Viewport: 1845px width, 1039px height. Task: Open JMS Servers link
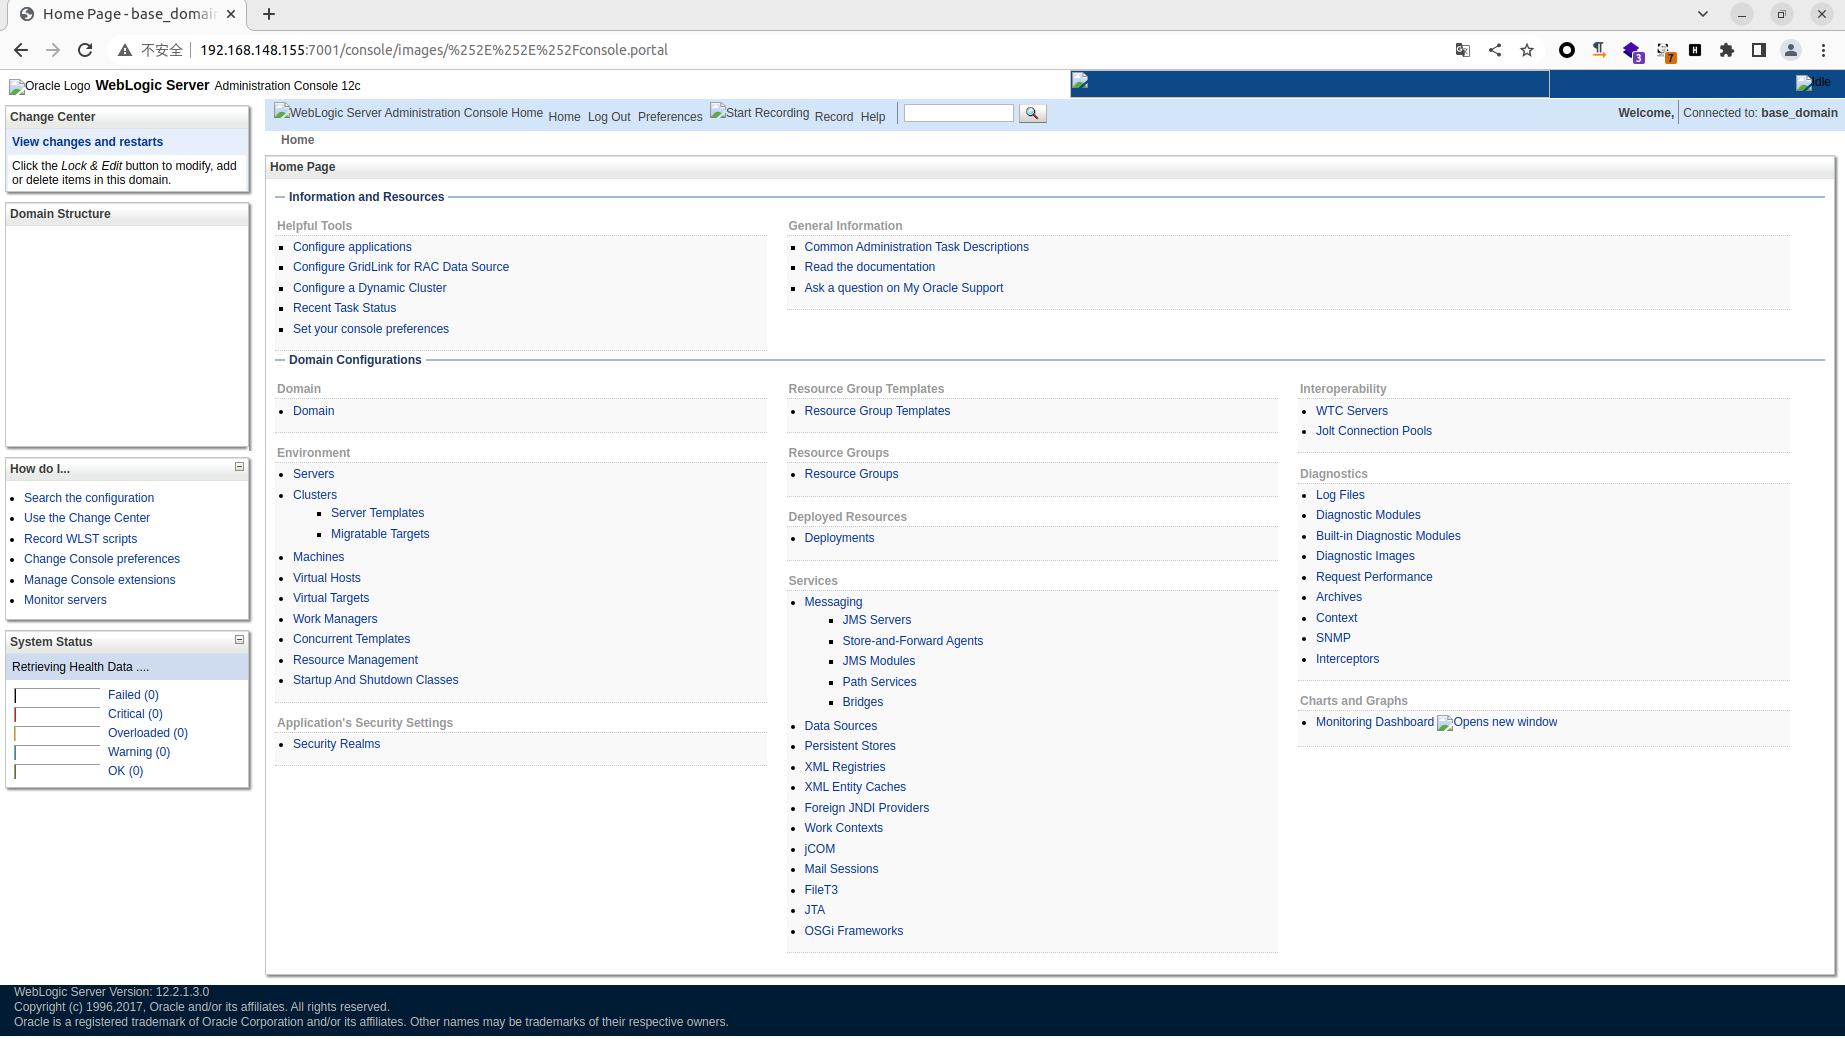[x=876, y=620]
